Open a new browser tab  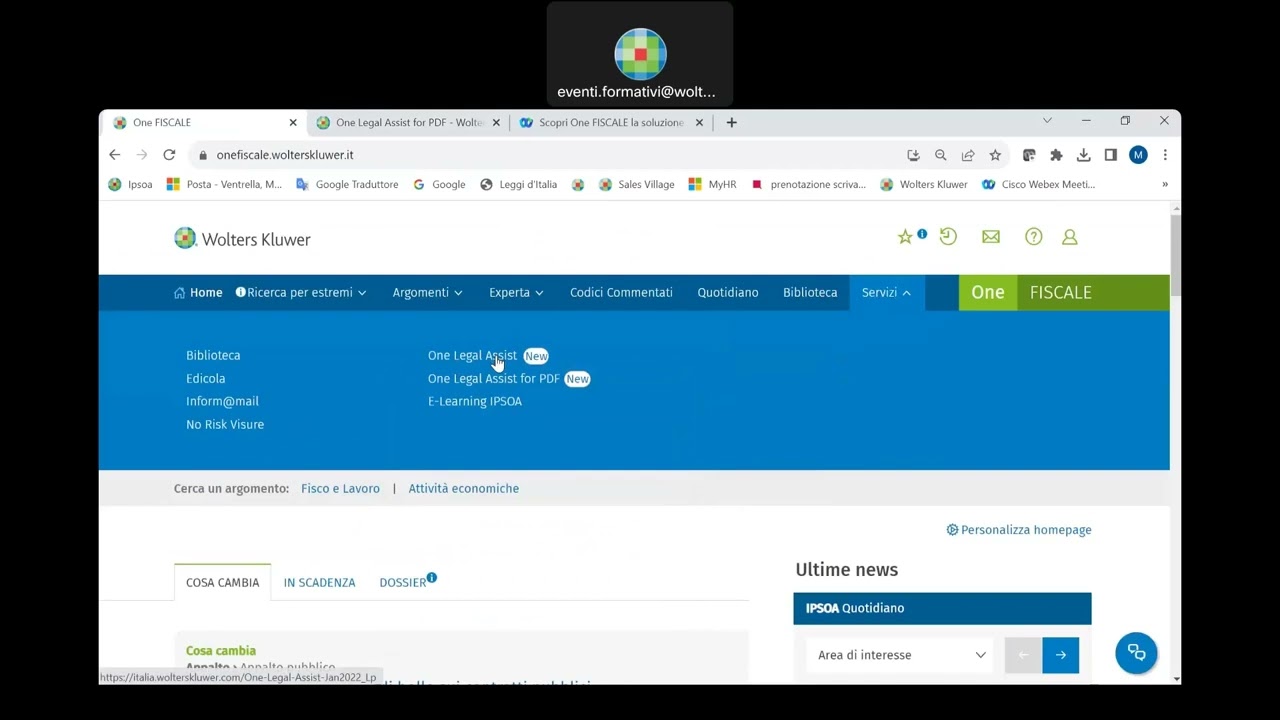731,122
